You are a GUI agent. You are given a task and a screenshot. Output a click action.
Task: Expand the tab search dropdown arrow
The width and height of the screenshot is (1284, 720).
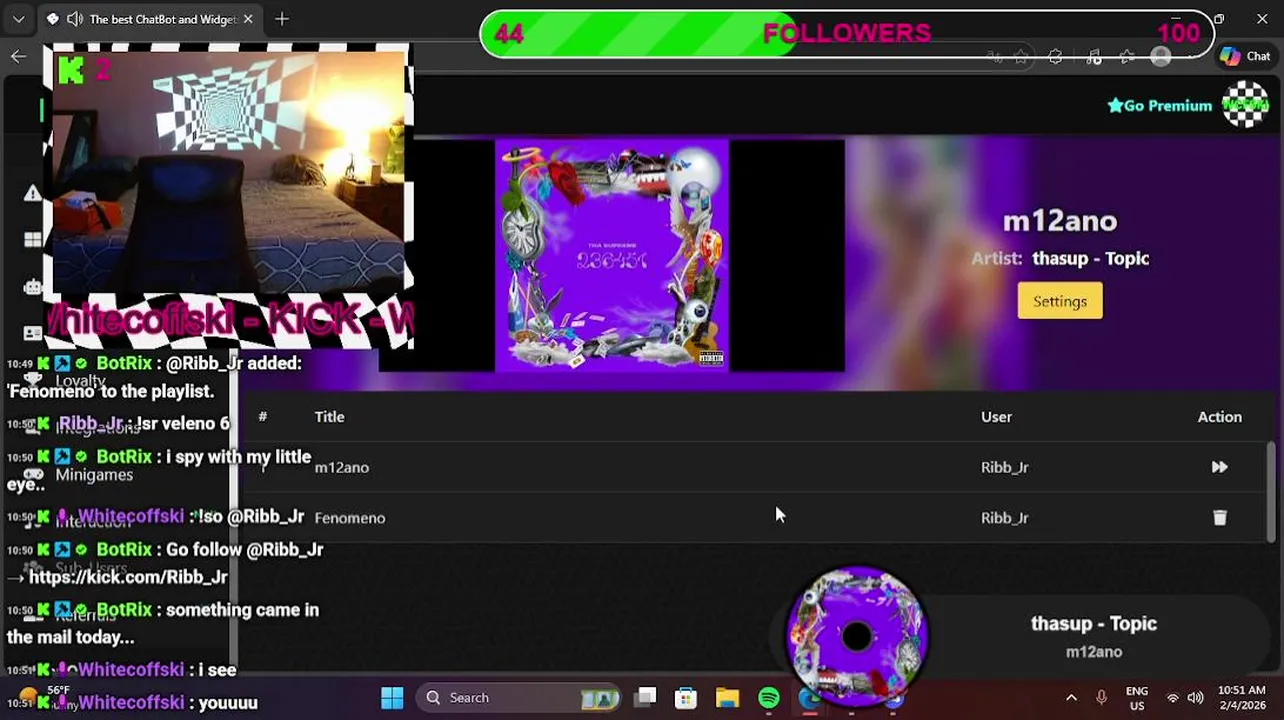[x=18, y=19]
